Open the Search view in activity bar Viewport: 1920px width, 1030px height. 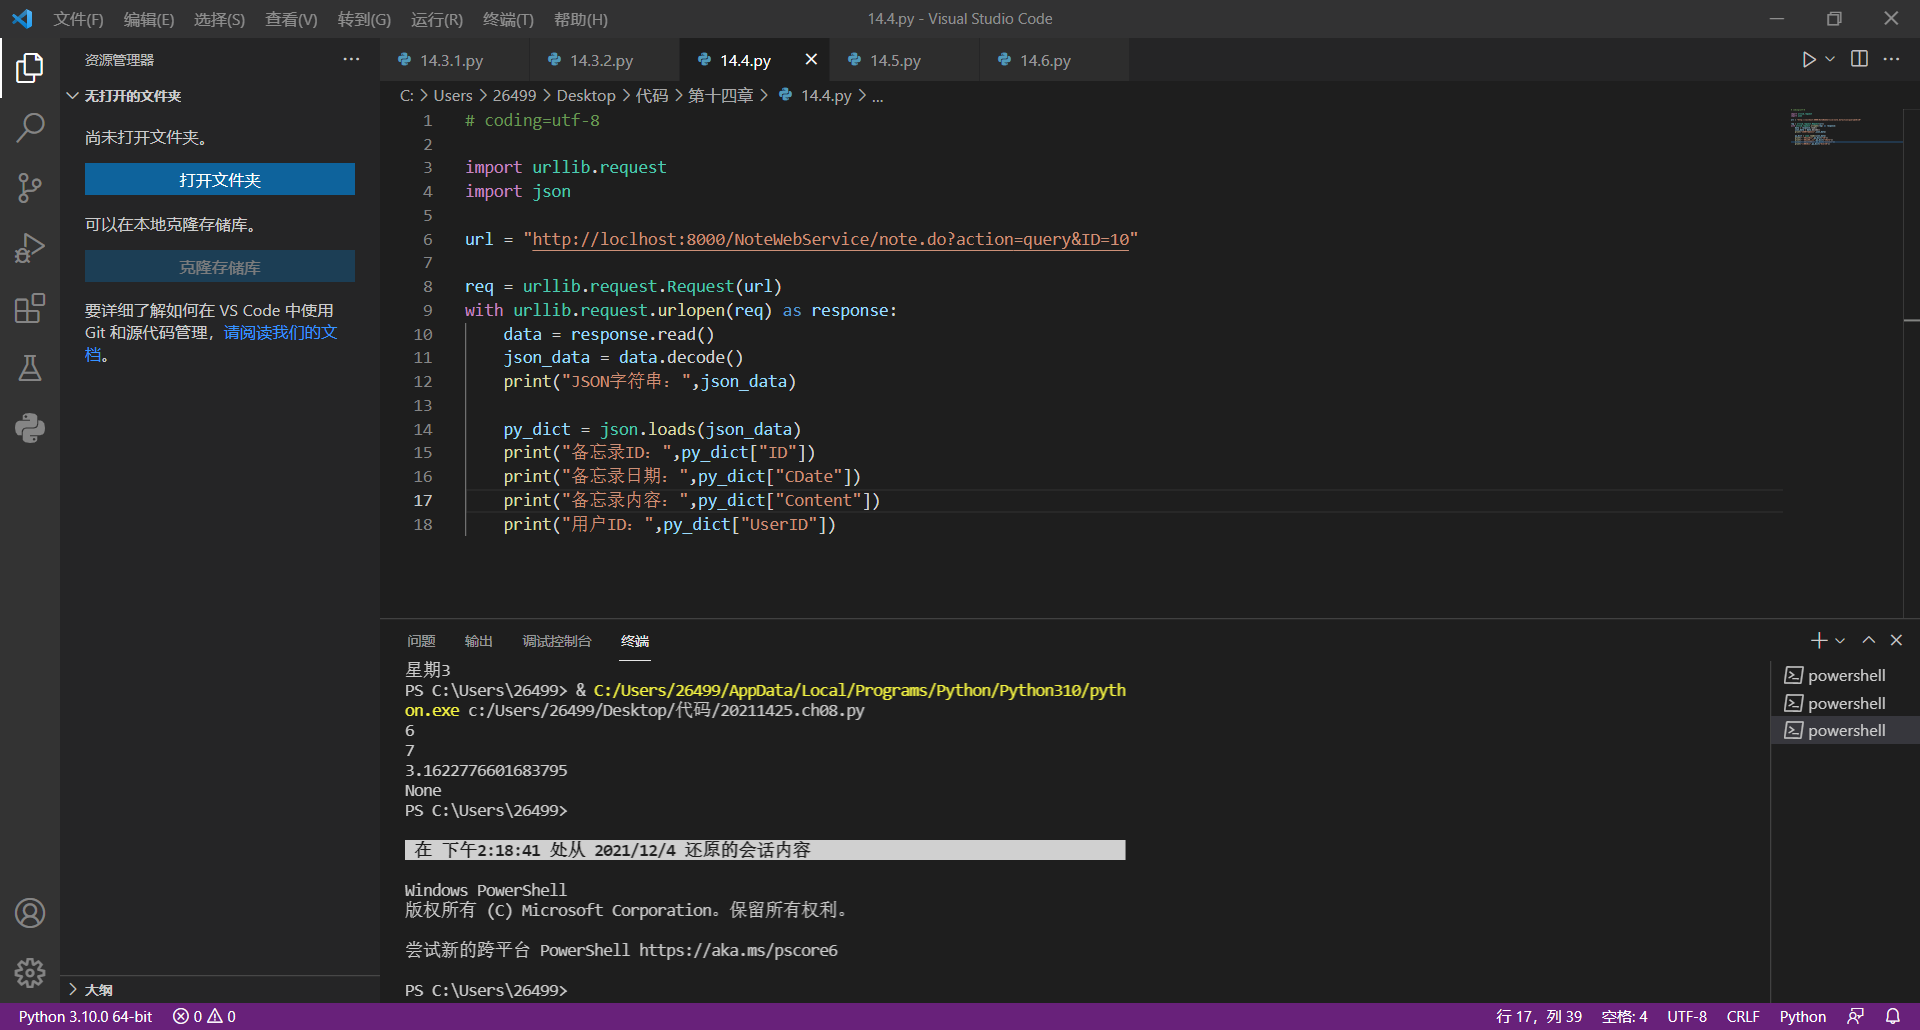(x=30, y=127)
